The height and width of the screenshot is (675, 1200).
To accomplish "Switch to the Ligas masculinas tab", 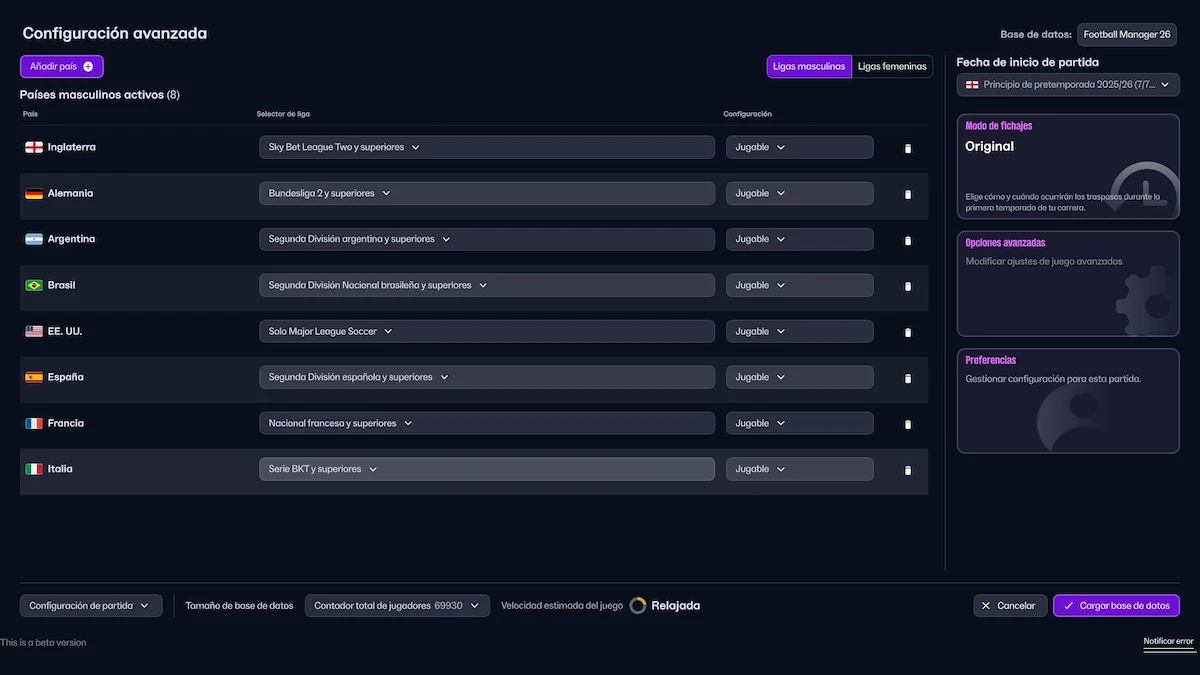I will (x=810, y=66).
